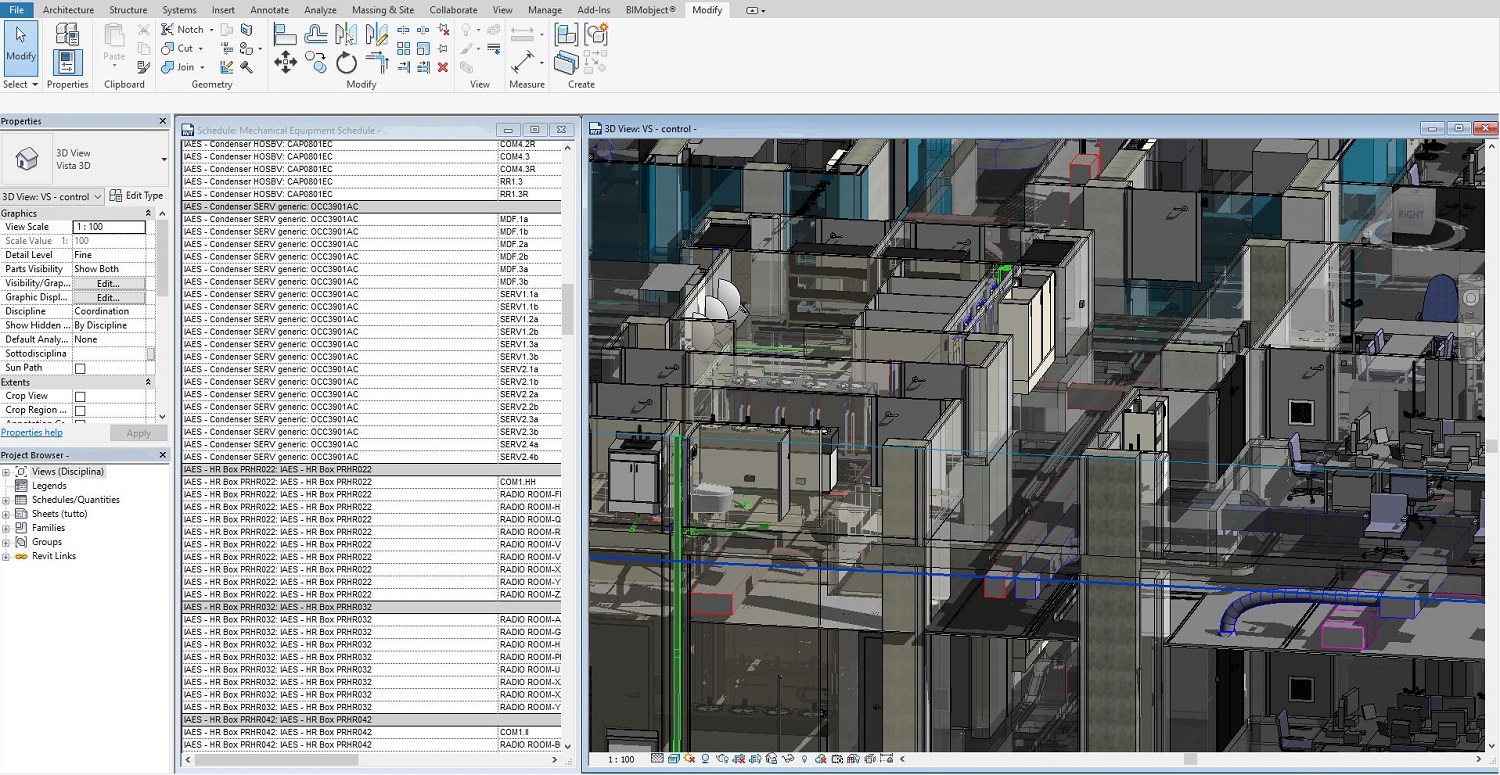
Task: Open the Join geometry dropdown
Action: click(202, 67)
